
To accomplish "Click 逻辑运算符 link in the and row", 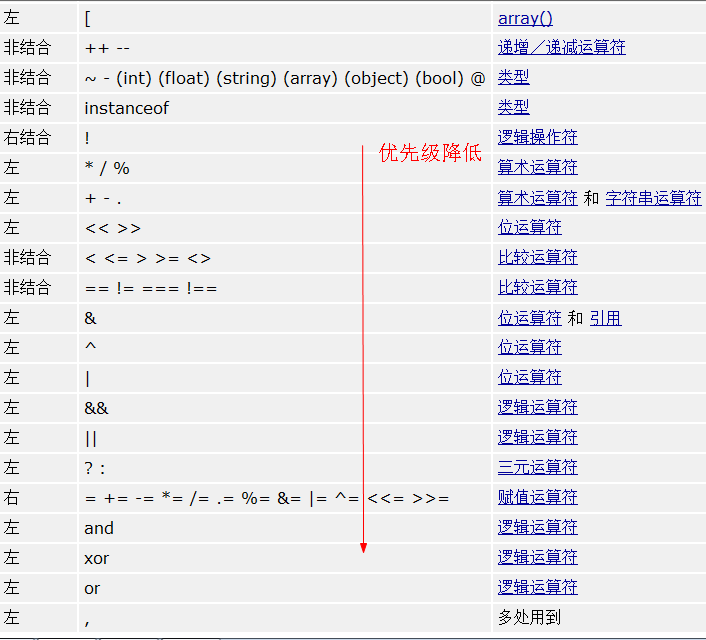I will tap(538, 527).
